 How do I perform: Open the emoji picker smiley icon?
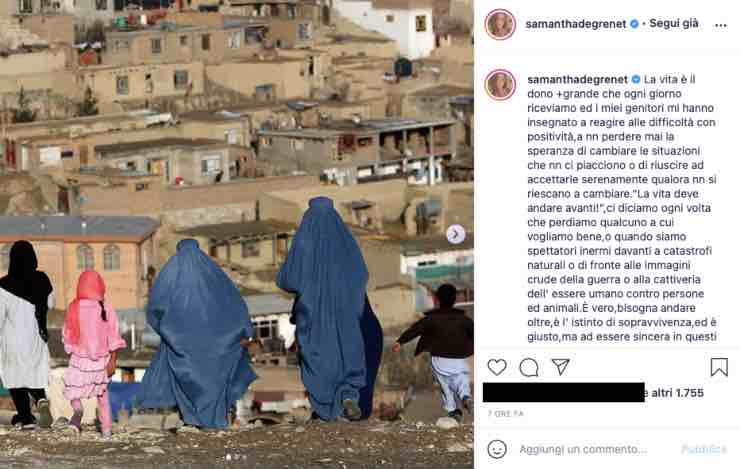(497, 449)
